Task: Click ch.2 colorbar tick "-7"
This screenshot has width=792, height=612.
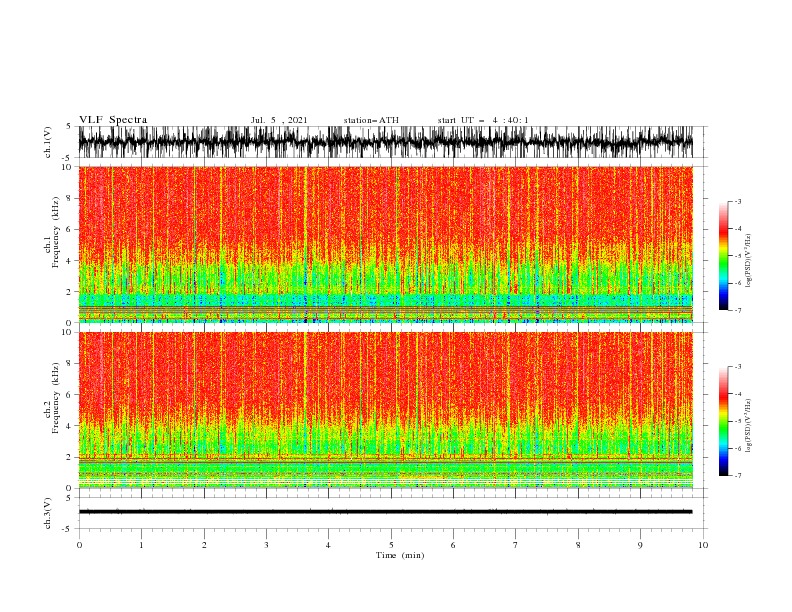Action: coord(738,475)
